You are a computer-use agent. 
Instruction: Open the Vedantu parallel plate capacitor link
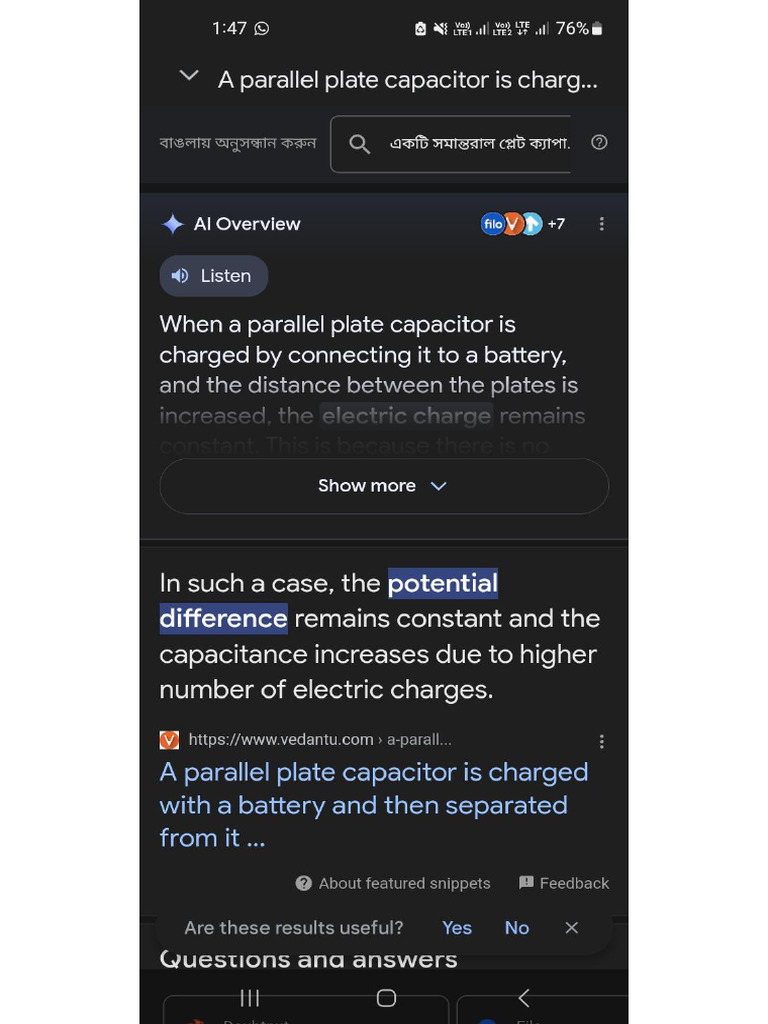373,805
